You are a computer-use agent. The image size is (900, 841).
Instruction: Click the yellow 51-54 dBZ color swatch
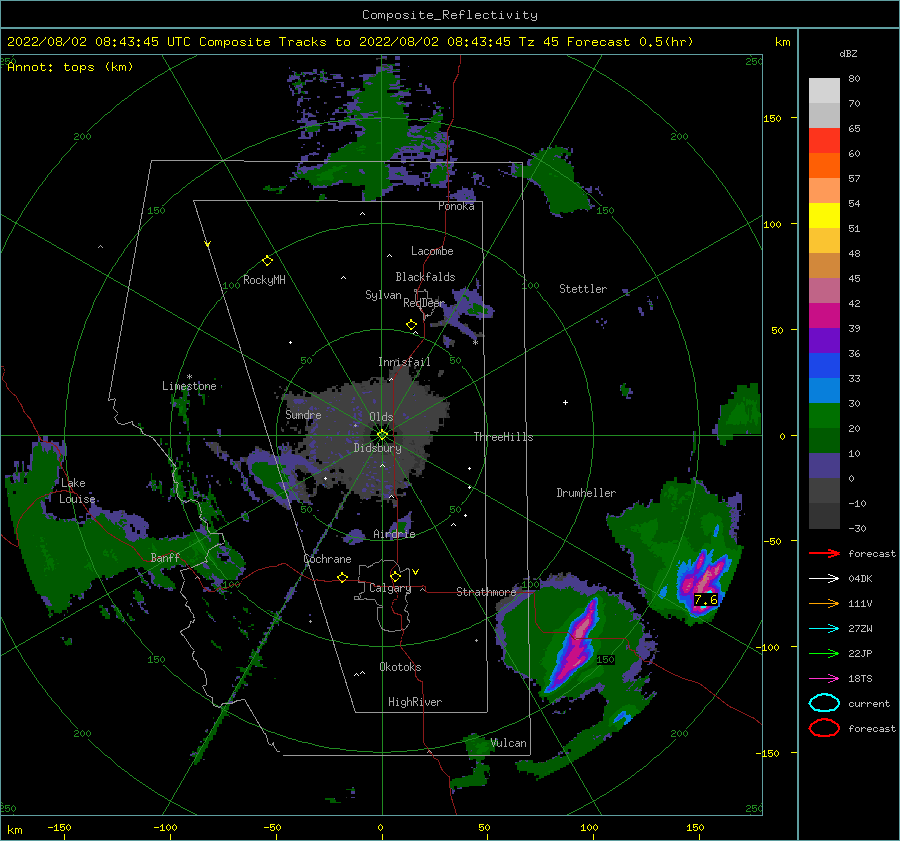tap(824, 215)
